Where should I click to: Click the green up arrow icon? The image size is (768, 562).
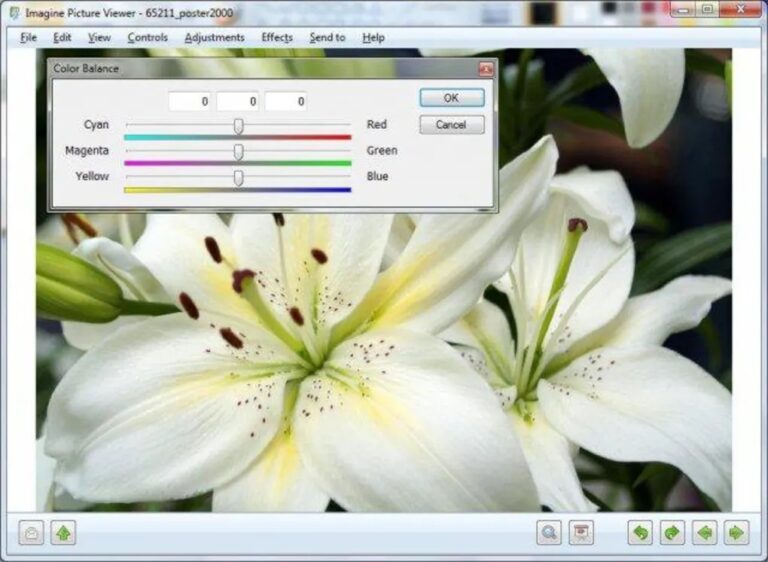[63, 533]
